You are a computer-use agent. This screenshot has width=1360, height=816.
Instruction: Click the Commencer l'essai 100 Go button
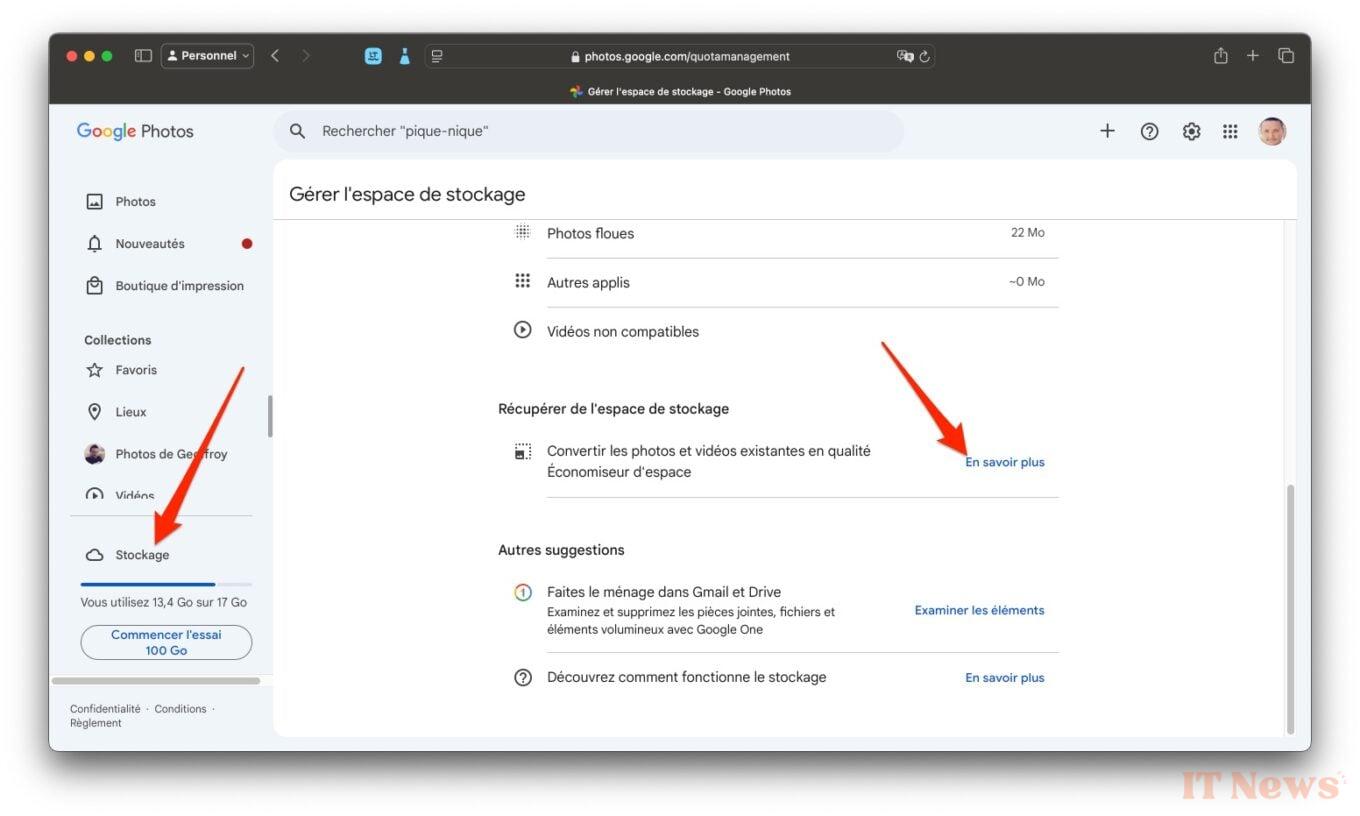[166, 642]
